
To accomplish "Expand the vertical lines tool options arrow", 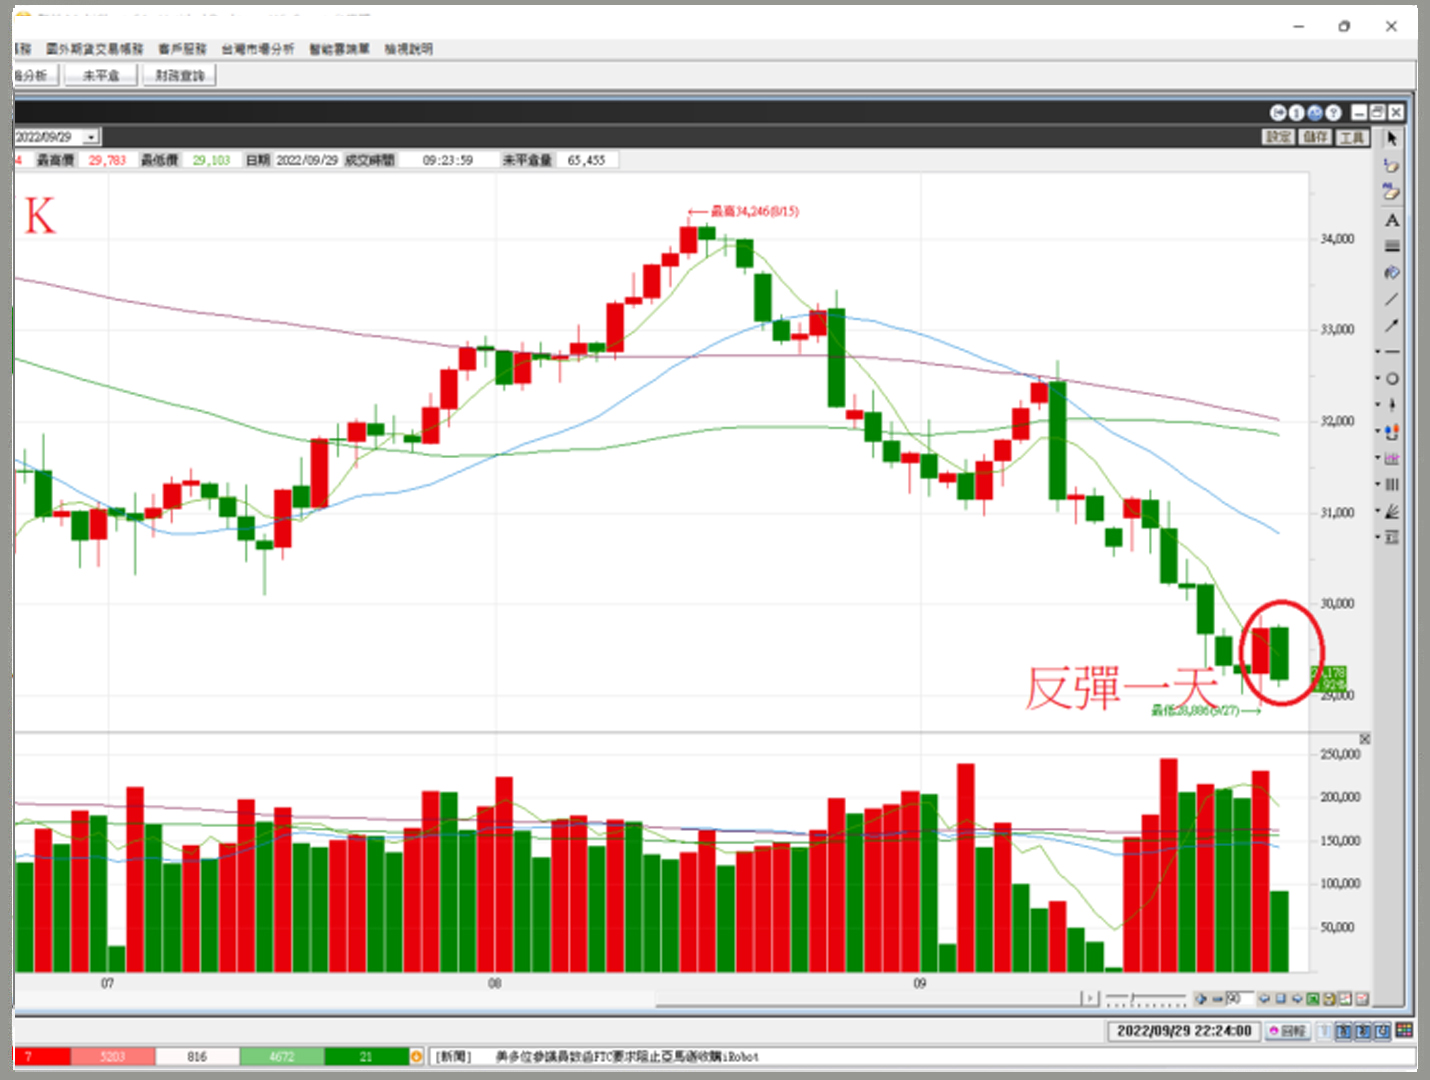I will coord(1378,484).
